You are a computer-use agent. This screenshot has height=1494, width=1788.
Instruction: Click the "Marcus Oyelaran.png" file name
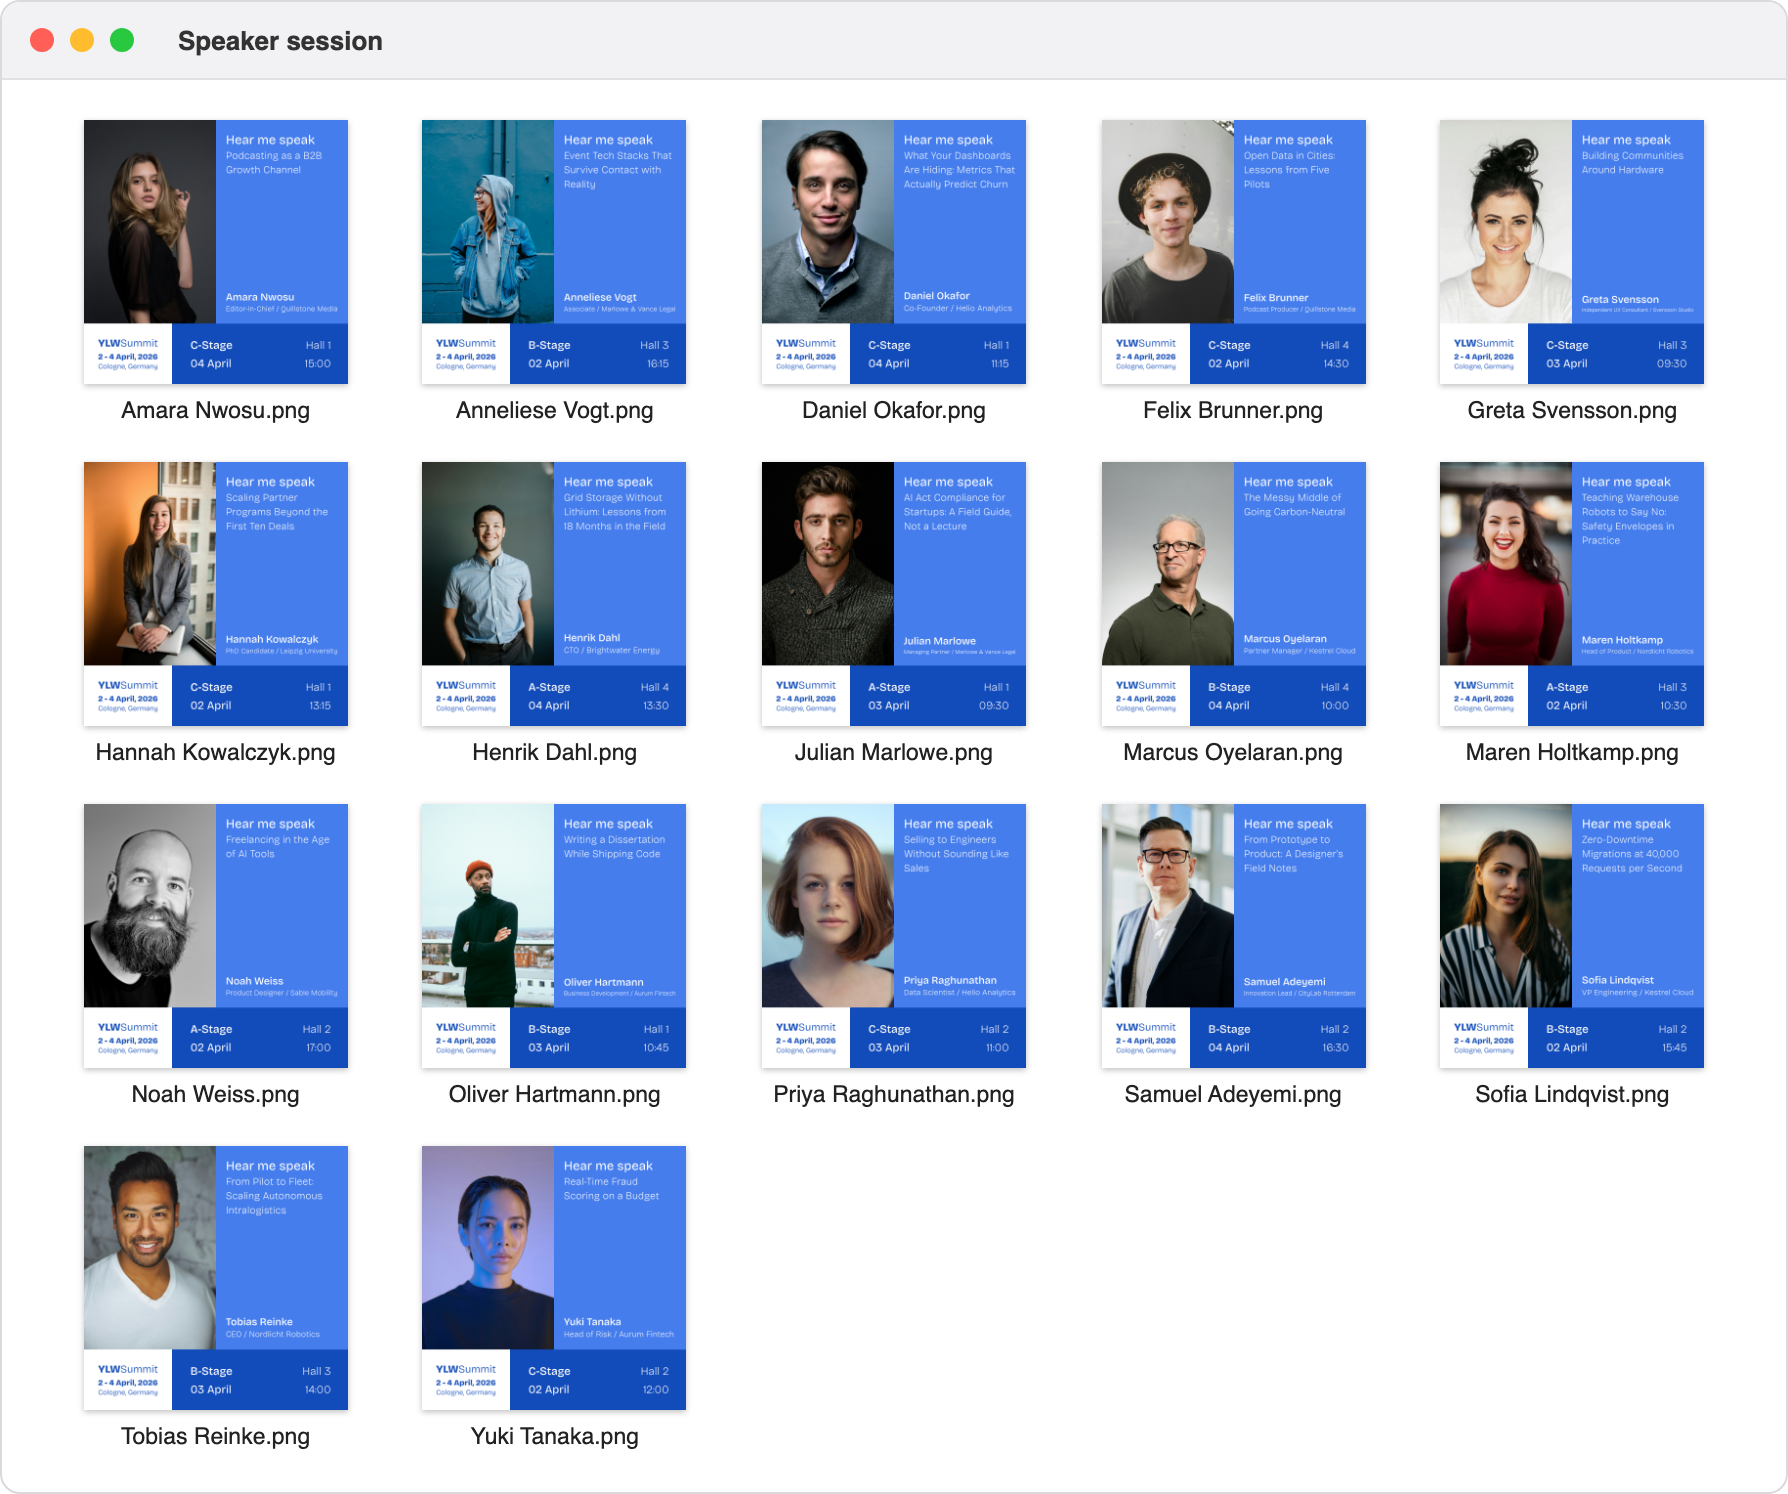point(1233,752)
